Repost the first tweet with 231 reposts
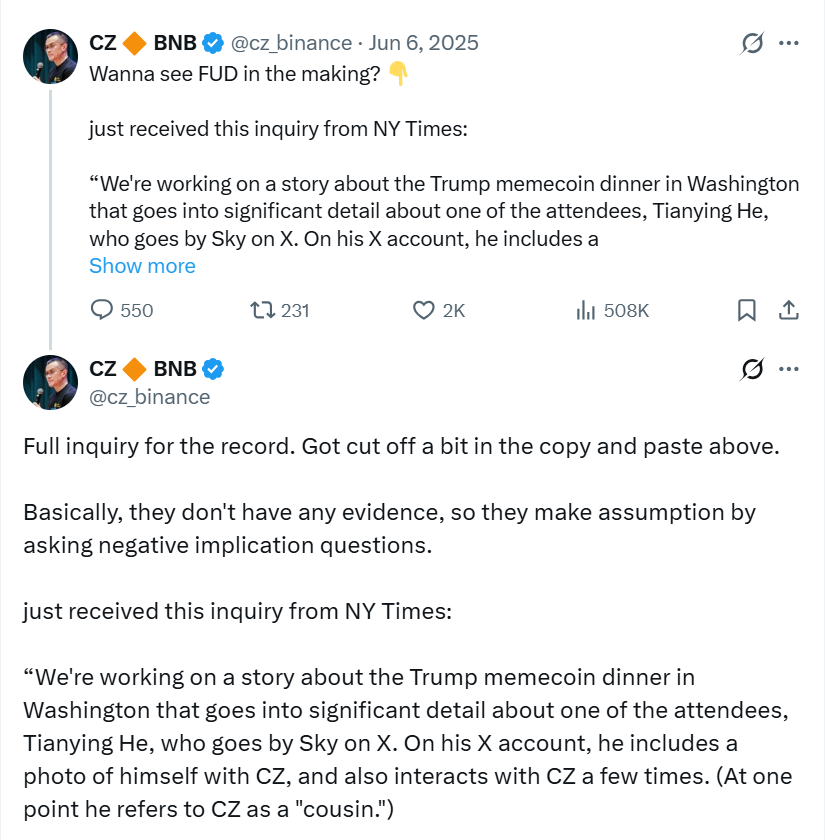825x840 pixels. tap(262, 311)
